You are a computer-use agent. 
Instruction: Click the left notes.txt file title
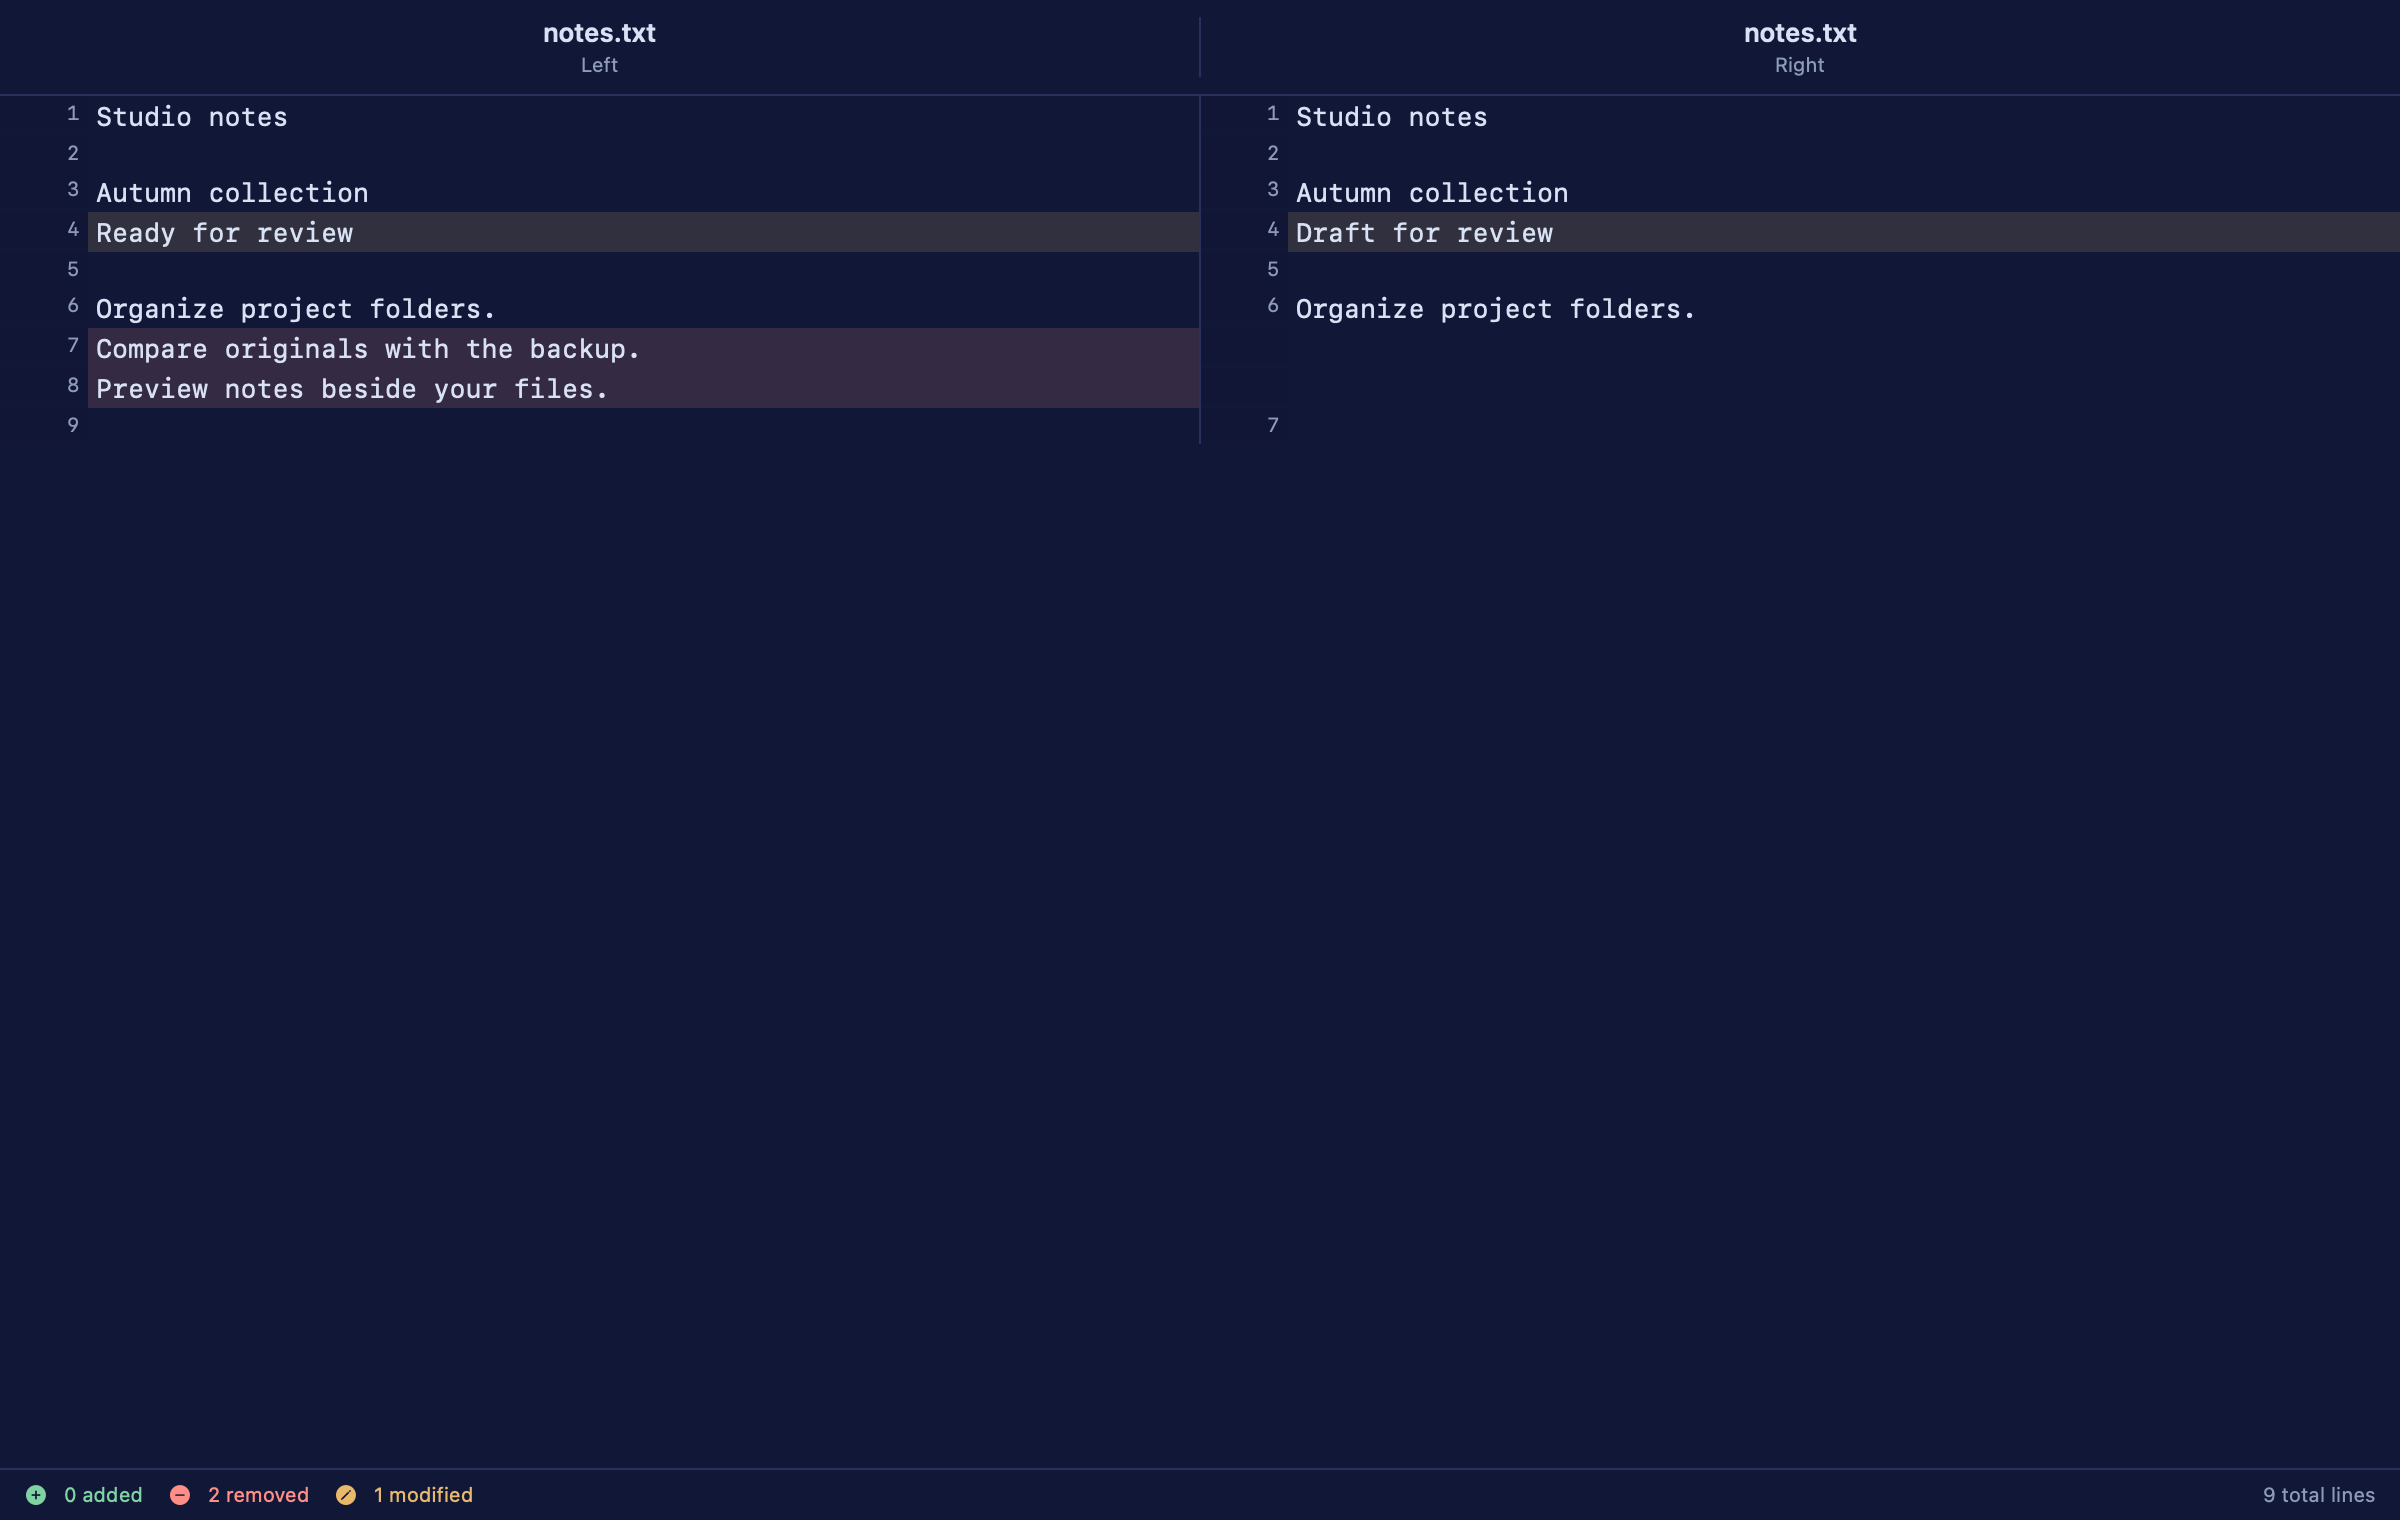click(x=599, y=33)
